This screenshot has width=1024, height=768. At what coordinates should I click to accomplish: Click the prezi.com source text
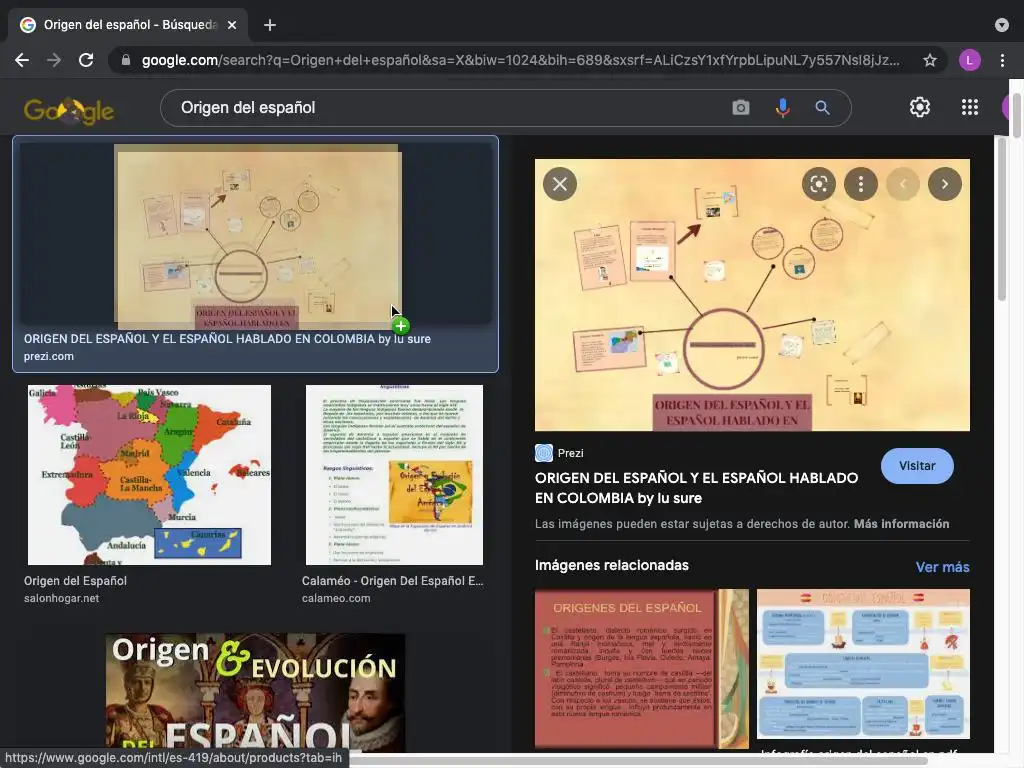click(x=49, y=357)
